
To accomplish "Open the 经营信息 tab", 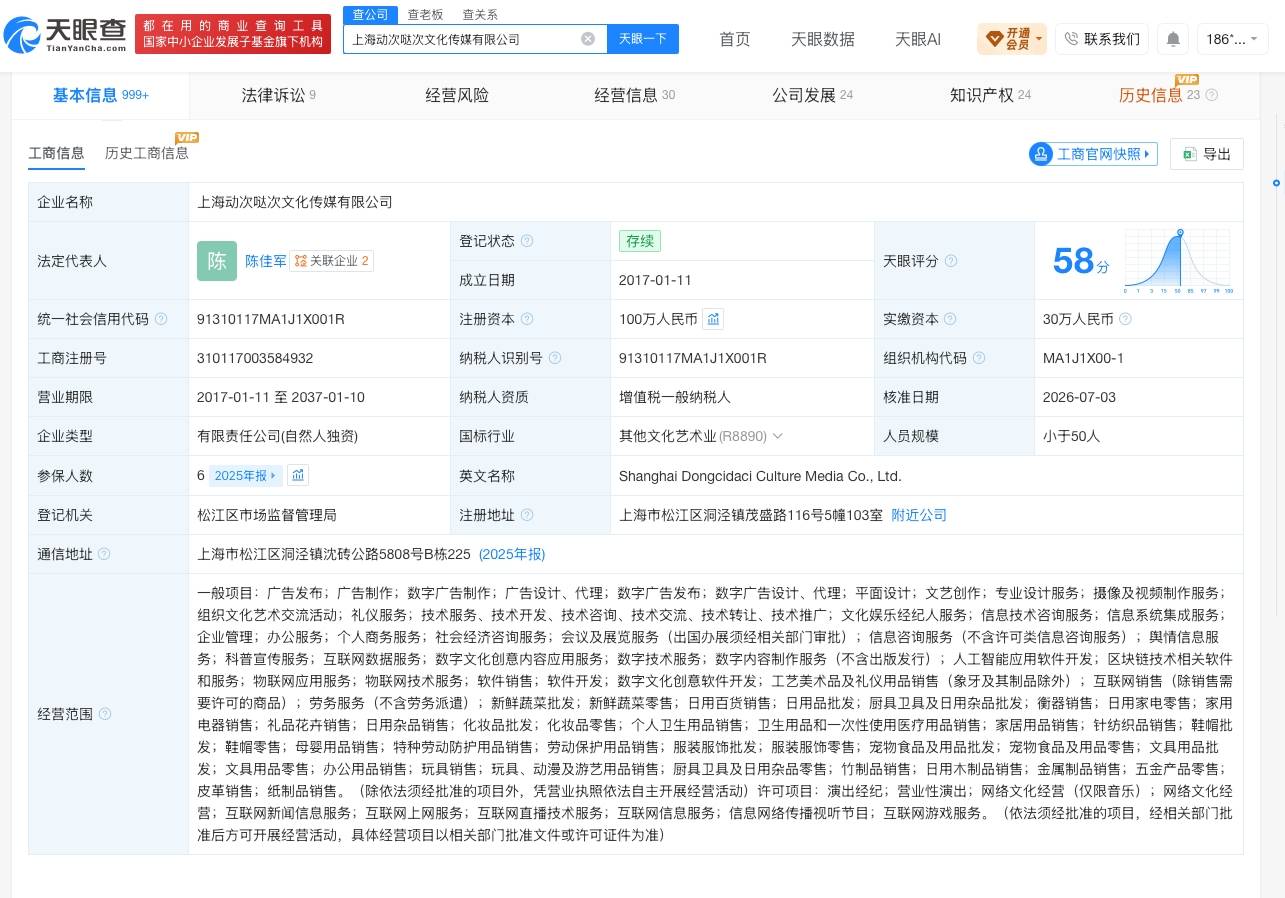I will pyautogui.click(x=634, y=95).
